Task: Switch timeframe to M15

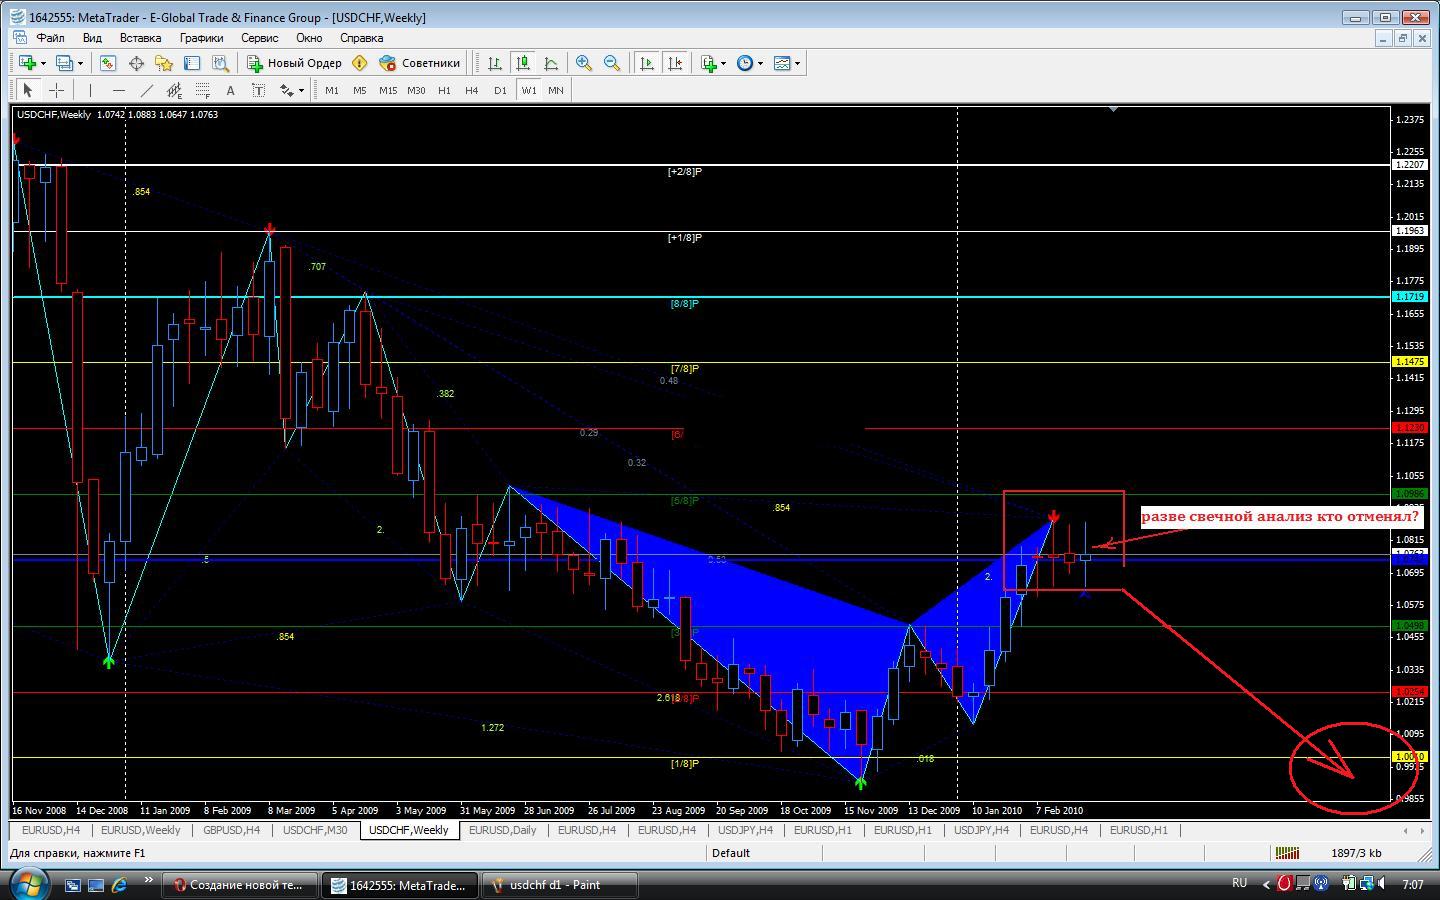Action: coord(387,90)
